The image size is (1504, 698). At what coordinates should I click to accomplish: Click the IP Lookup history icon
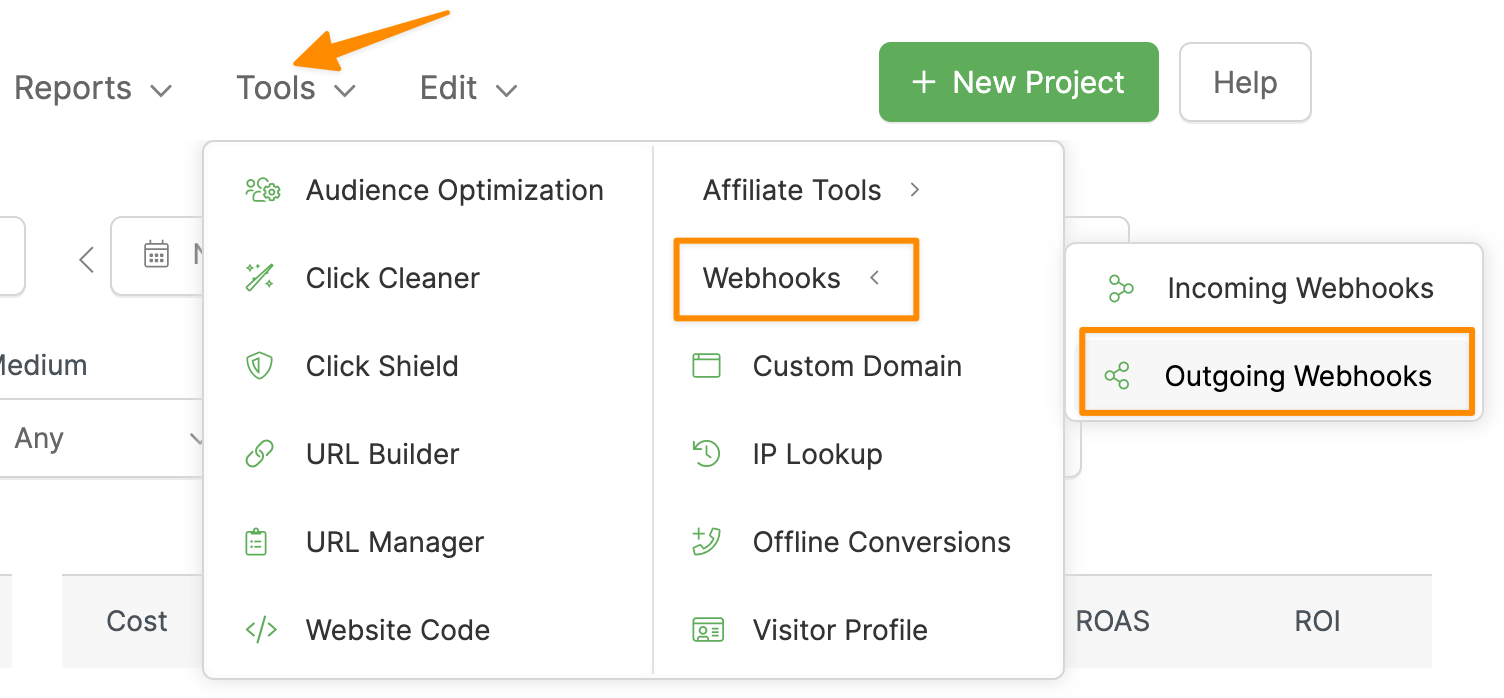(x=707, y=454)
